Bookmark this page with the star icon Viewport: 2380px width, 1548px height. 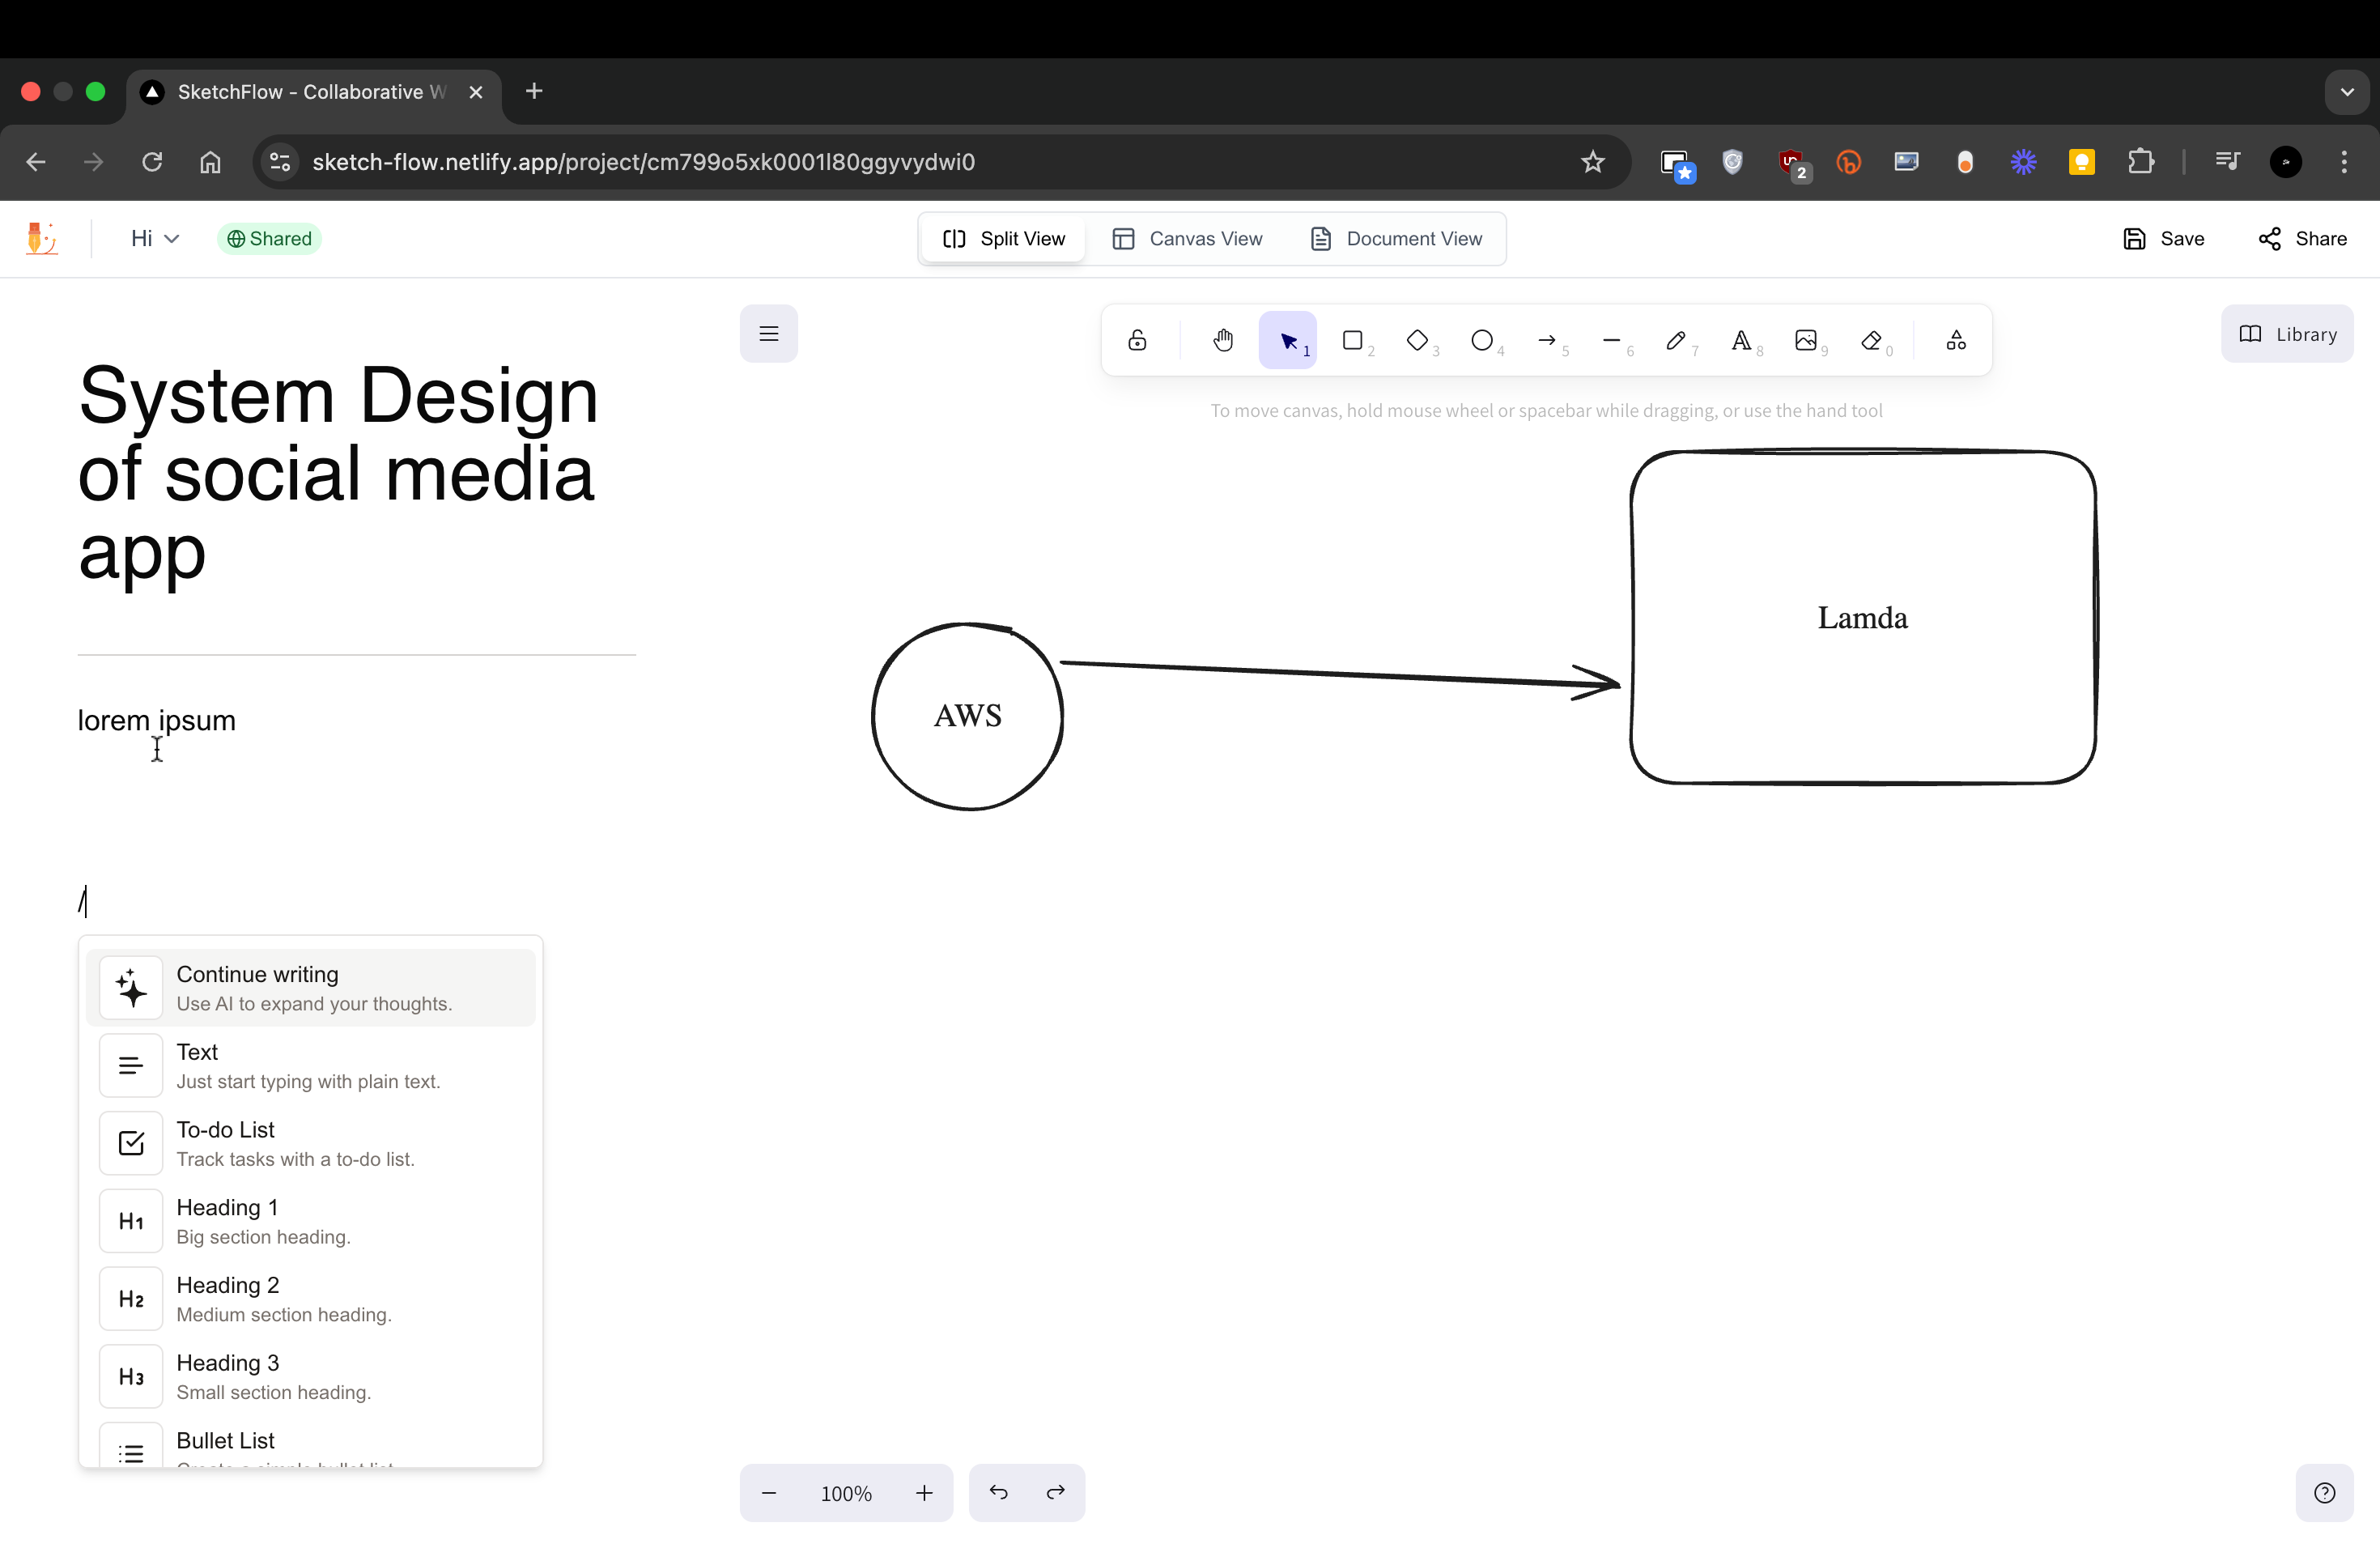click(1593, 162)
